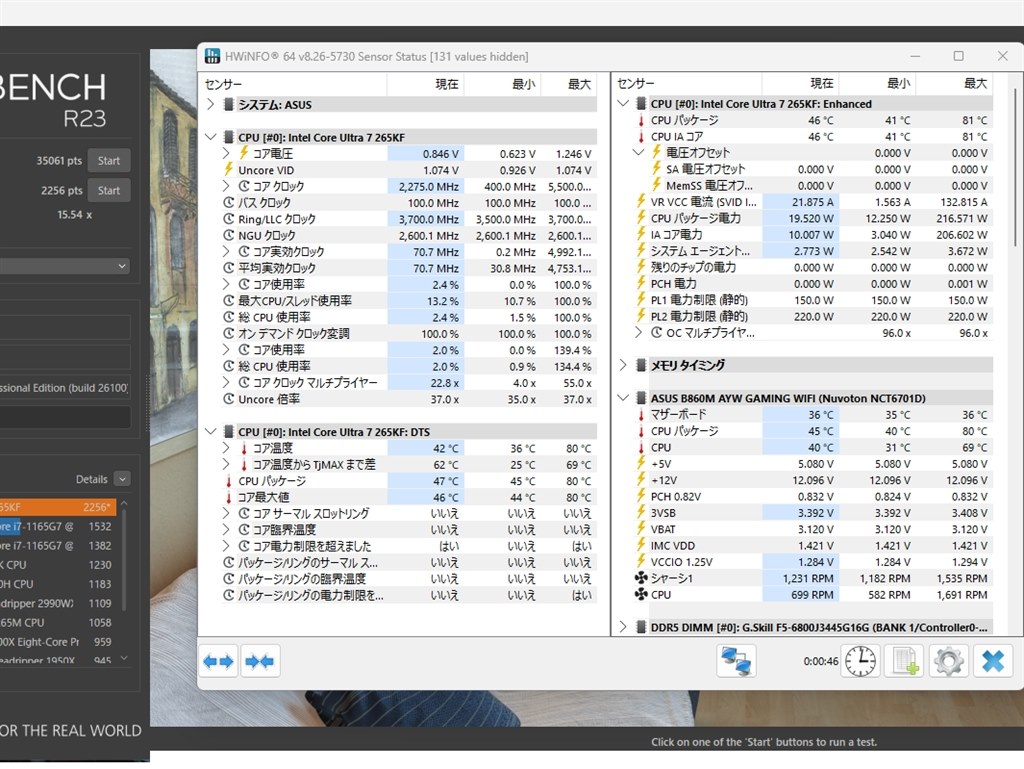This screenshot has width=1024, height=769.
Task: Close the sensor window with the blue X icon
Action: coord(991,660)
